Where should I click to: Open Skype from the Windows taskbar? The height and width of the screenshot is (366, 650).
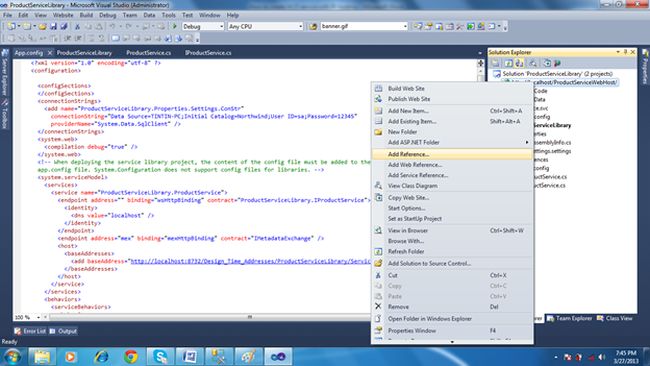tap(160, 356)
